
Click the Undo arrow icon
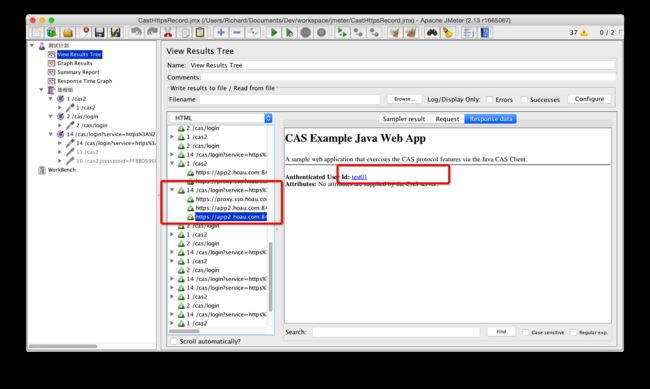136,32
